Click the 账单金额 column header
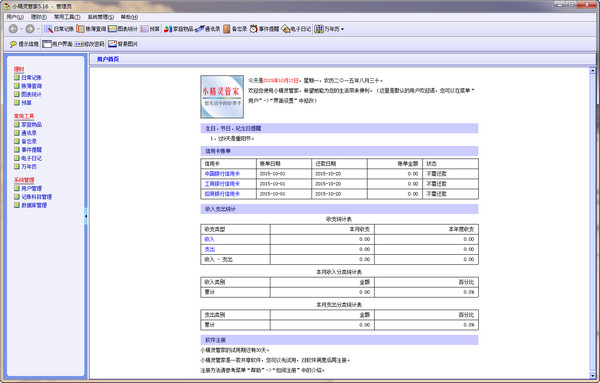Screen dimensions: 600x383 [408, 163]
